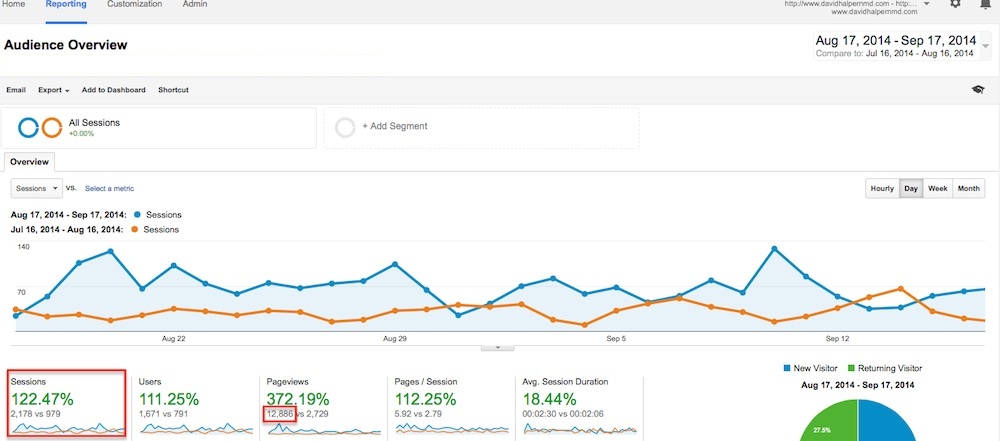The image size is (1000, 441).
Task: Click the Pageviews sparkline chart
Action: tap(323, 429)
